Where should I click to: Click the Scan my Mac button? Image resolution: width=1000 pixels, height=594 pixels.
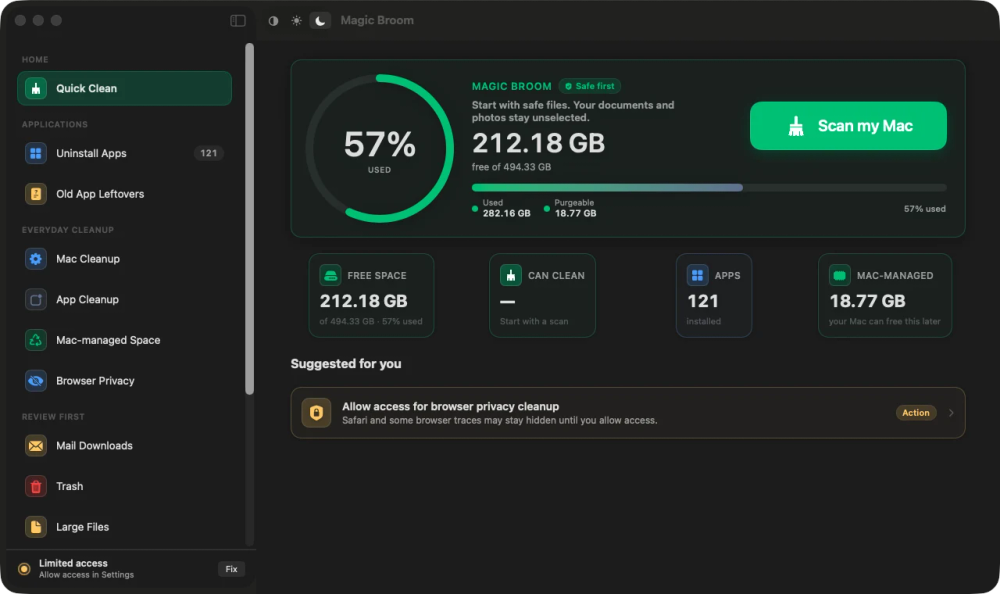tap(848, 126)
